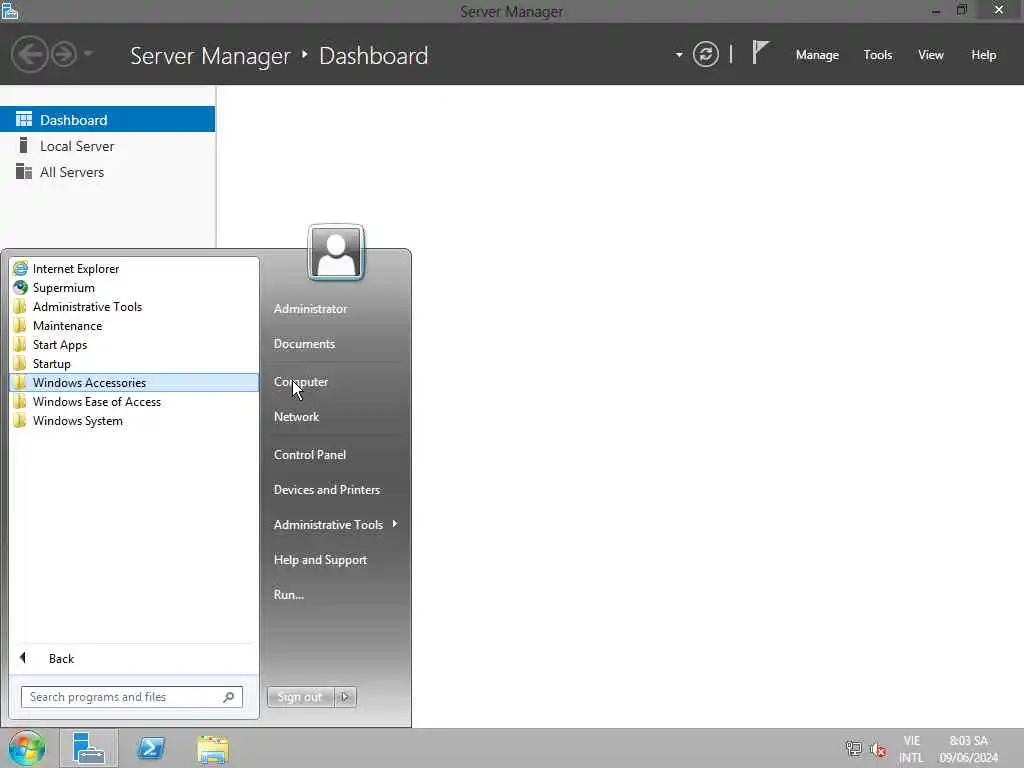Expand the arrow next to Sign out

click(345, 697)
